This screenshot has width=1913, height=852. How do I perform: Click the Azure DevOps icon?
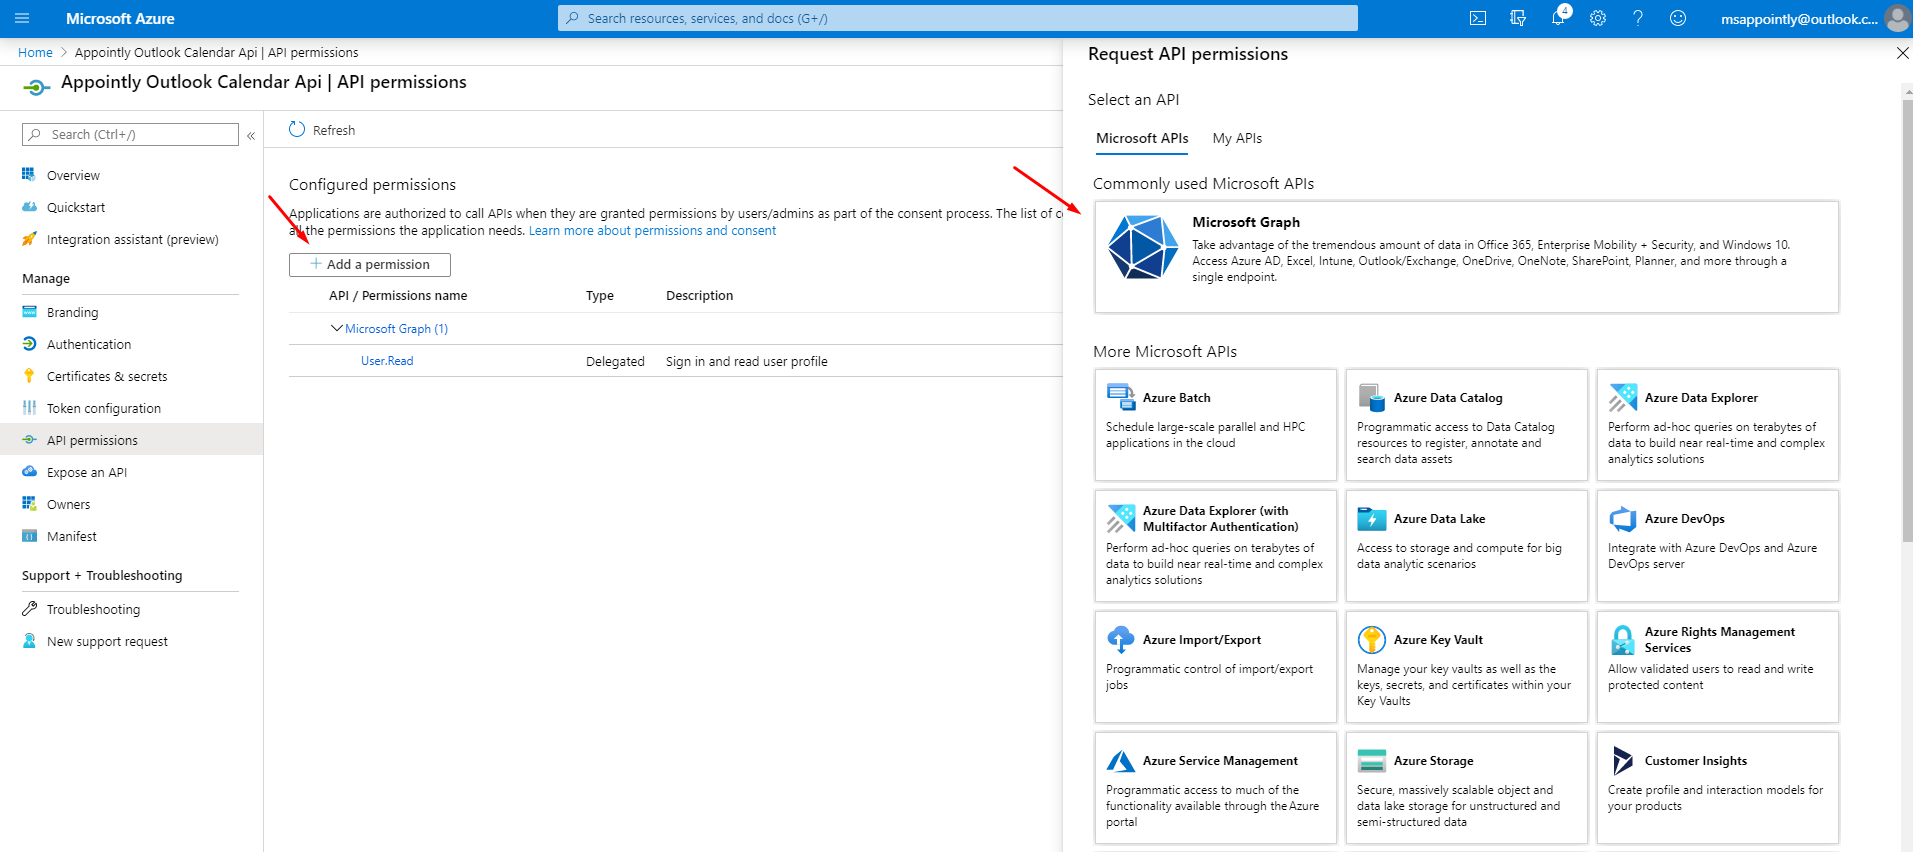(1623, 518)
